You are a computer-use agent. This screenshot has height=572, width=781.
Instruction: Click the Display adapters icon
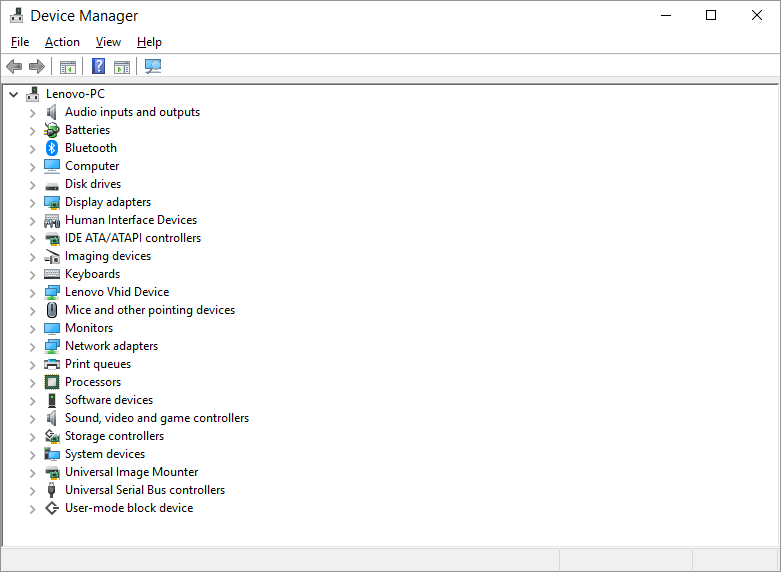(x=52, y=202)
